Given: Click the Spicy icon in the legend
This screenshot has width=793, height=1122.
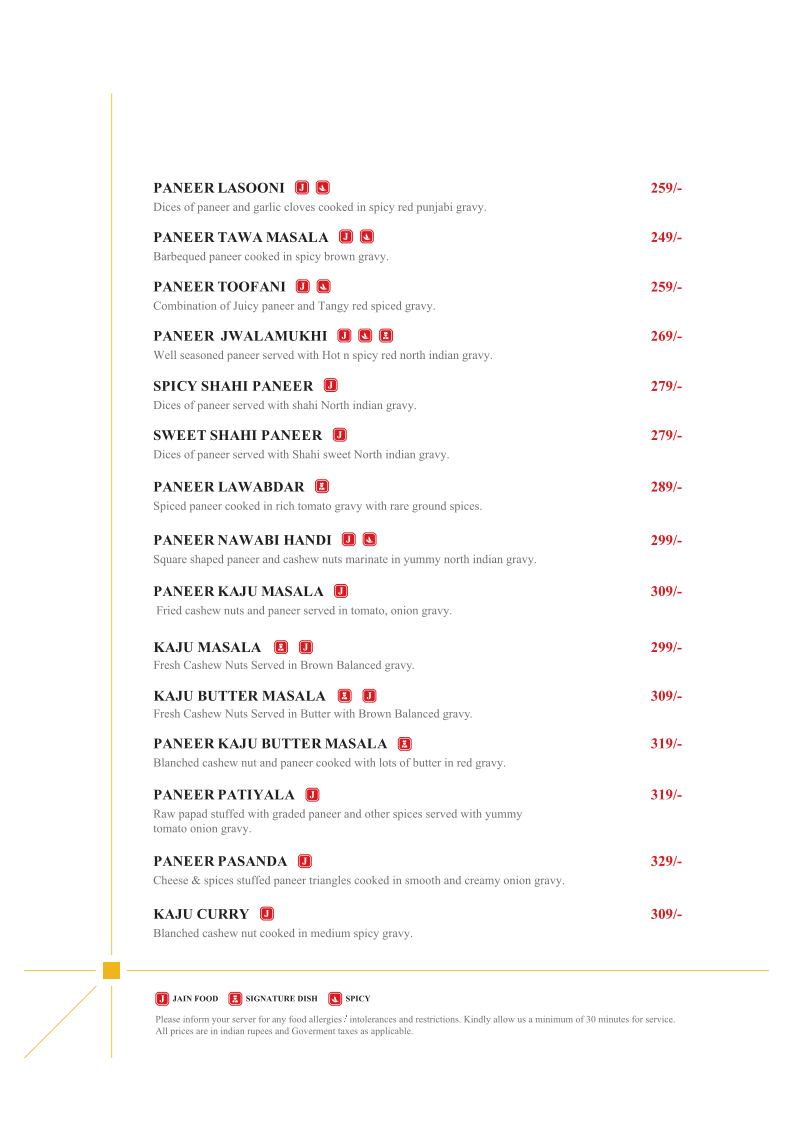Looking at the screenshot, I should point(335,998).
